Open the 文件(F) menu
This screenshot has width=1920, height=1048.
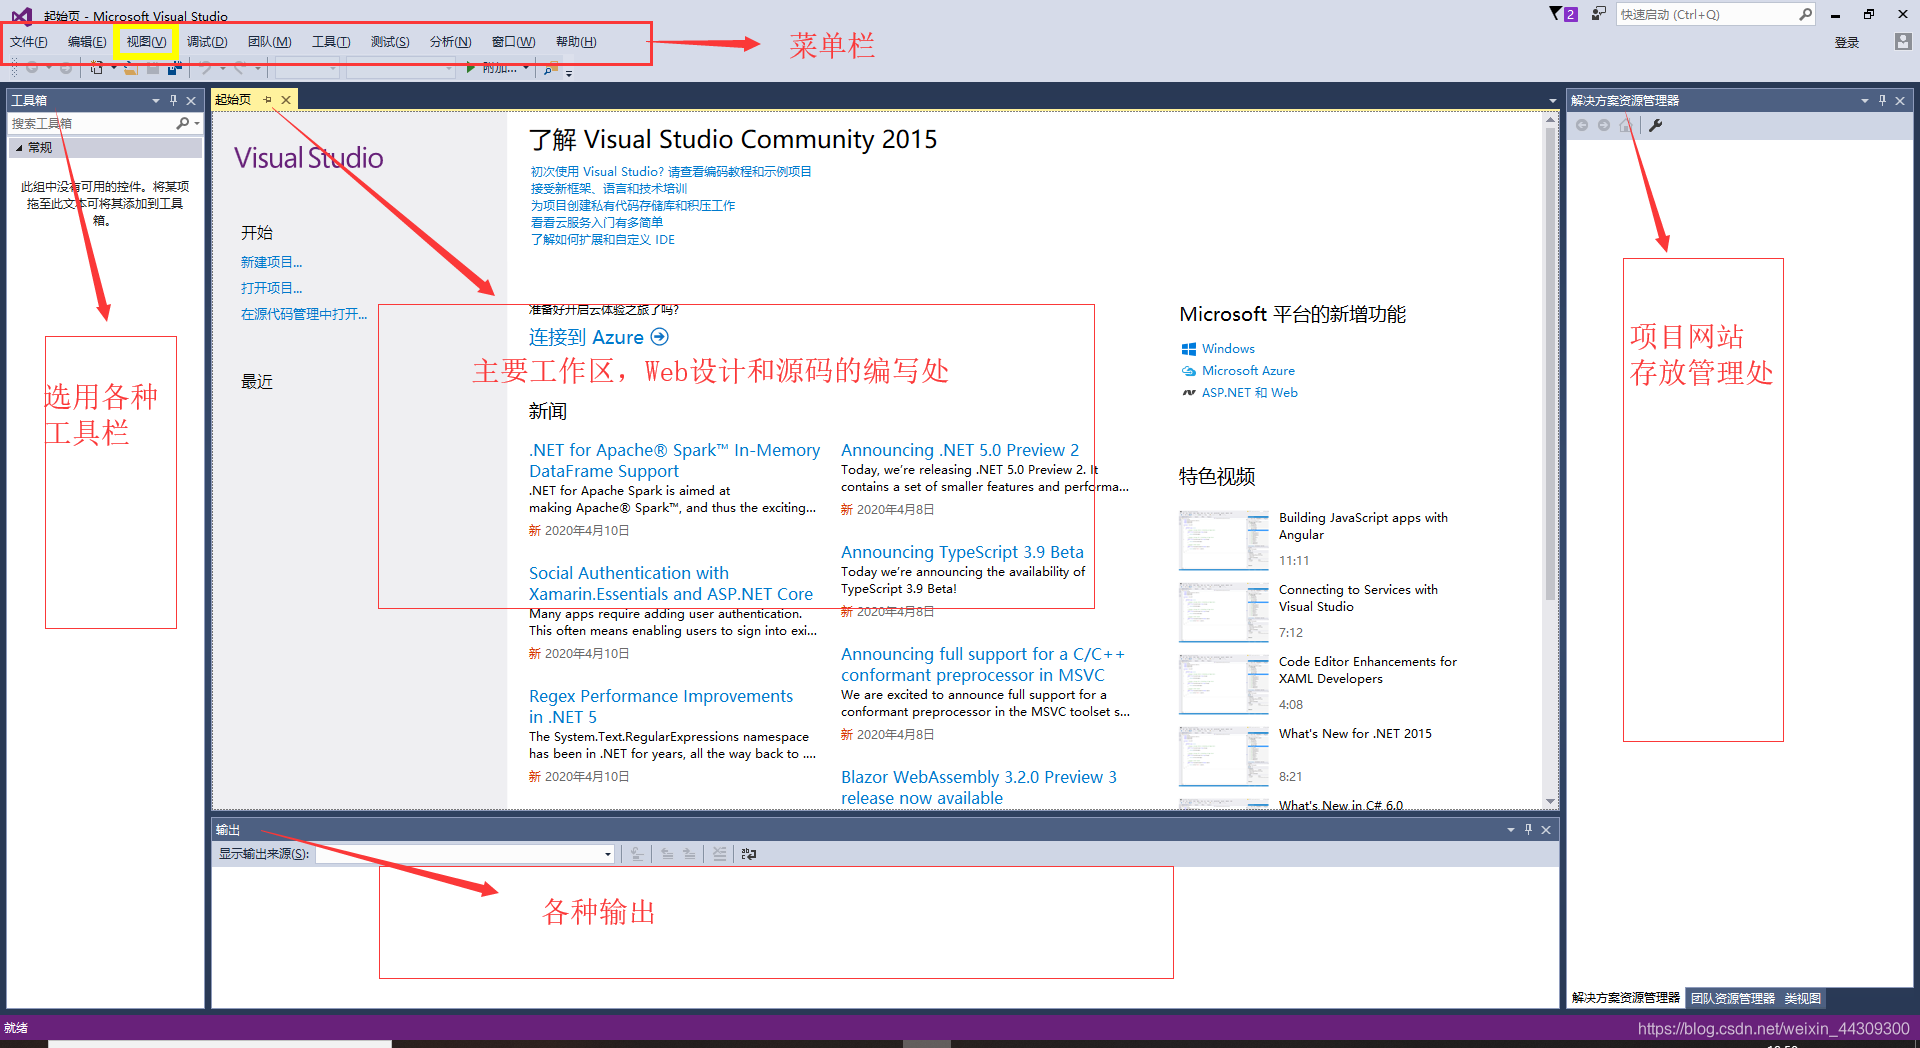pos(29,42)
